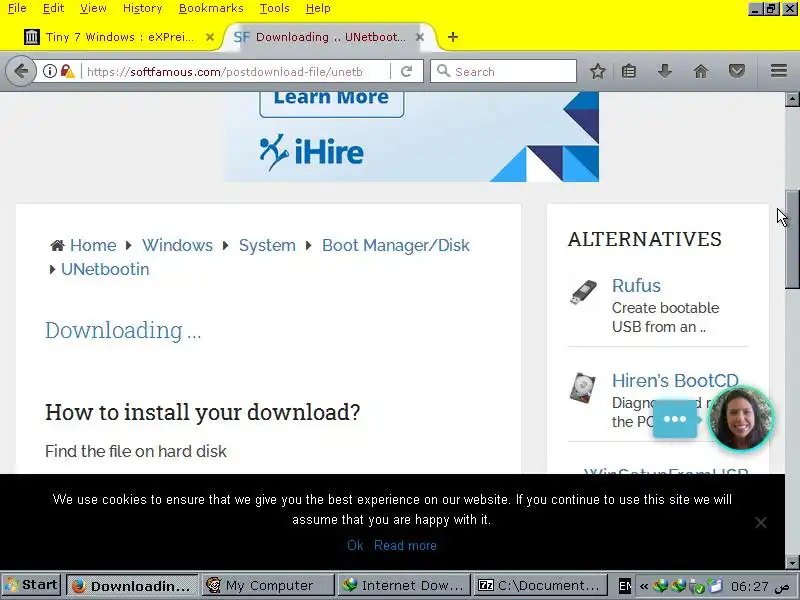The image size is (800, 600).
Task: Click the URL address bar
Action: click(x=235, y=71)
